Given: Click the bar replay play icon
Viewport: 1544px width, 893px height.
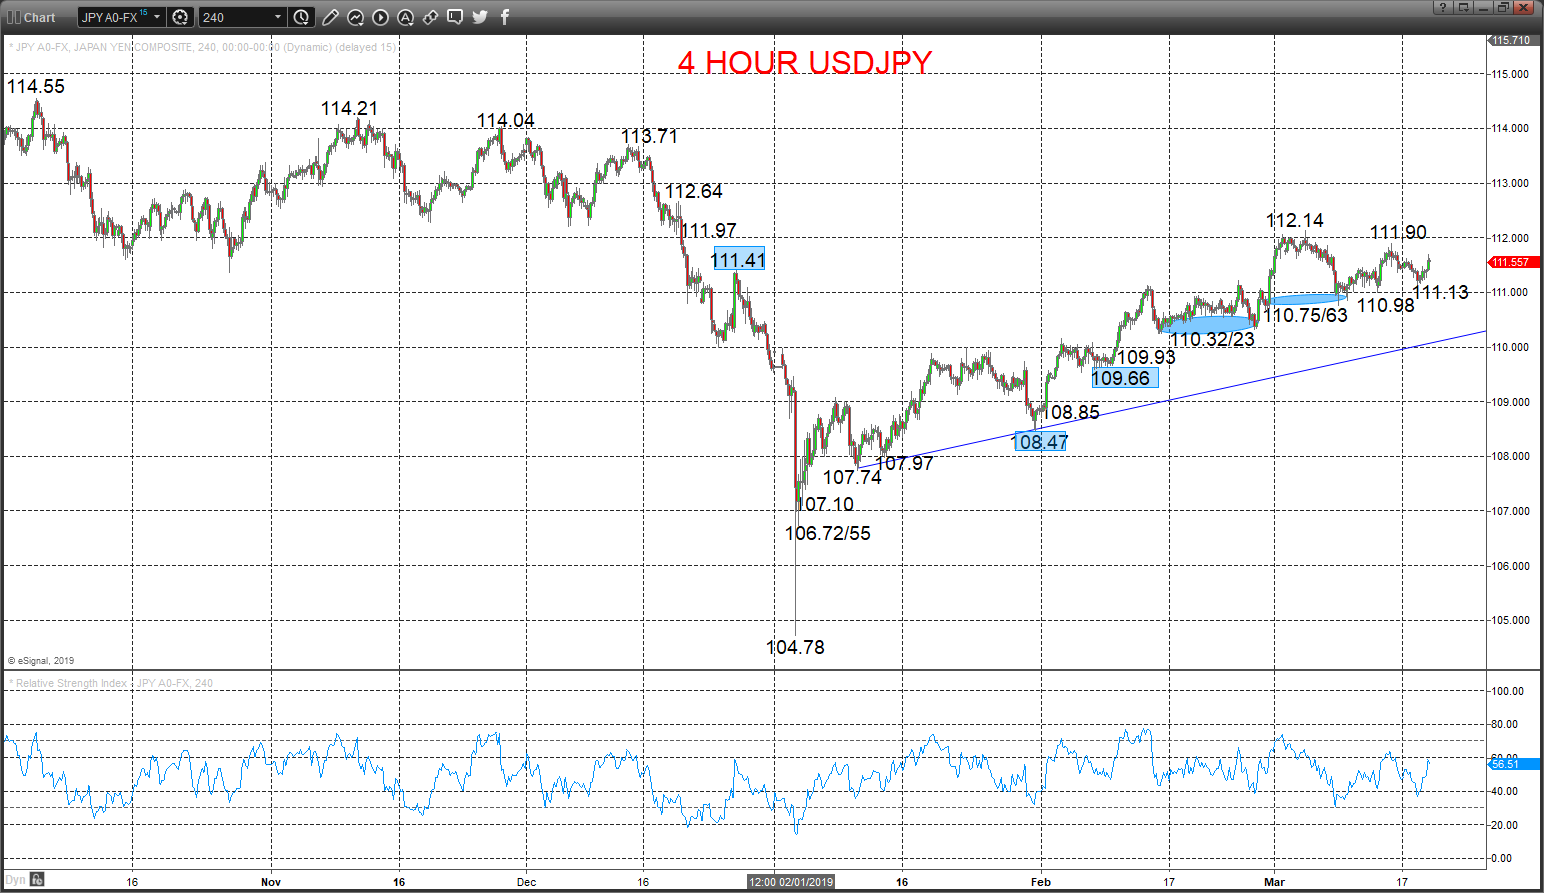Looking at the screenshot, I should coord(380,17).
